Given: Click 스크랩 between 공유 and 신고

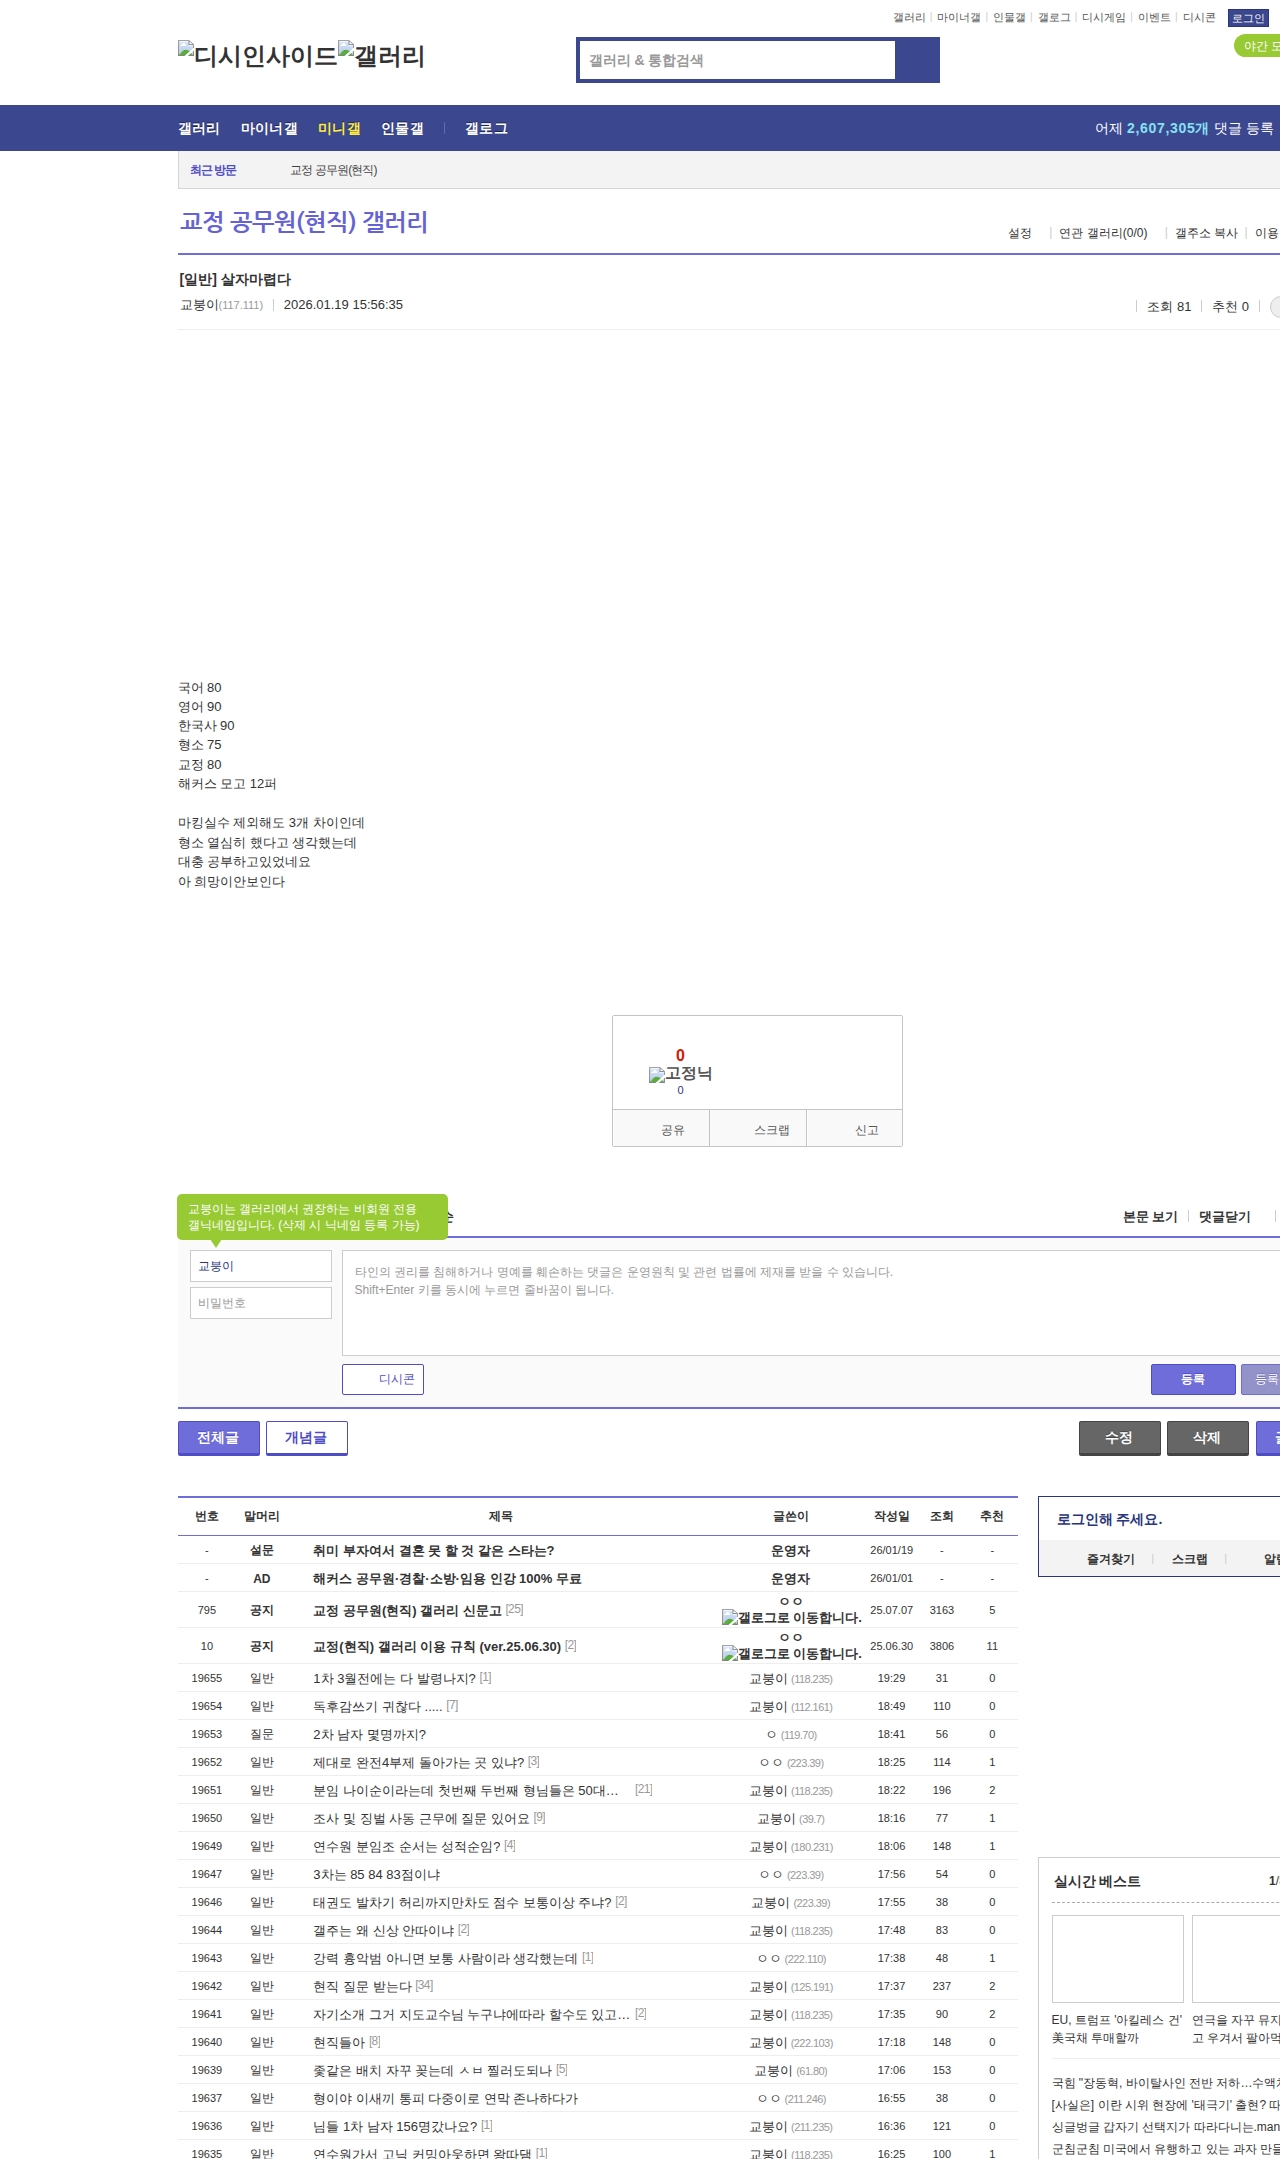Looking at the screenshot, I should point(758,1129).
